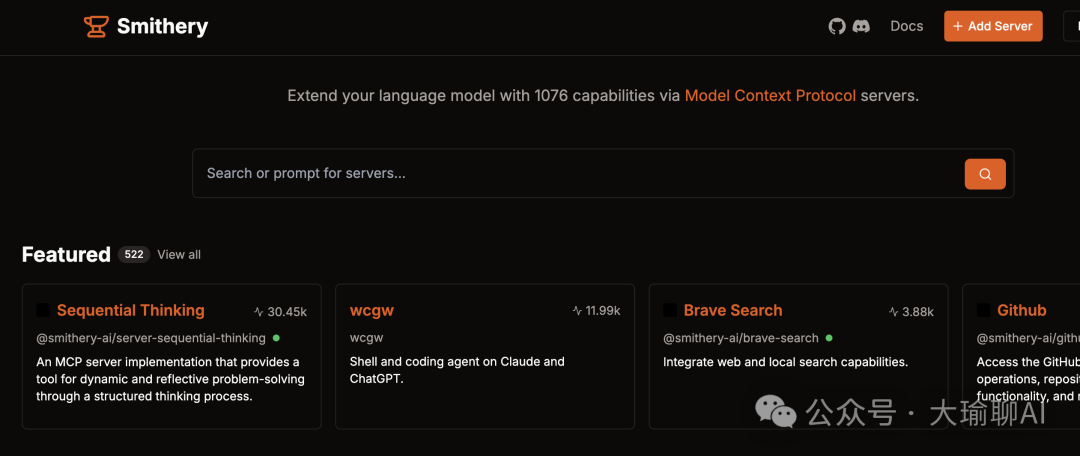Click the Sequential Thinking server logo square
The height and width of the screenshot is (456, 1080).
coord(43,311)
